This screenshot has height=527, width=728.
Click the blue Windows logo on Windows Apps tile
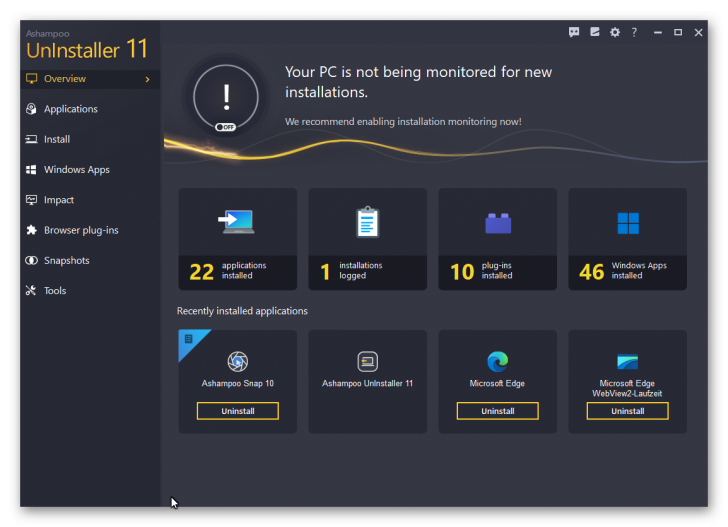pyautogui.click(x=628, y=223)
